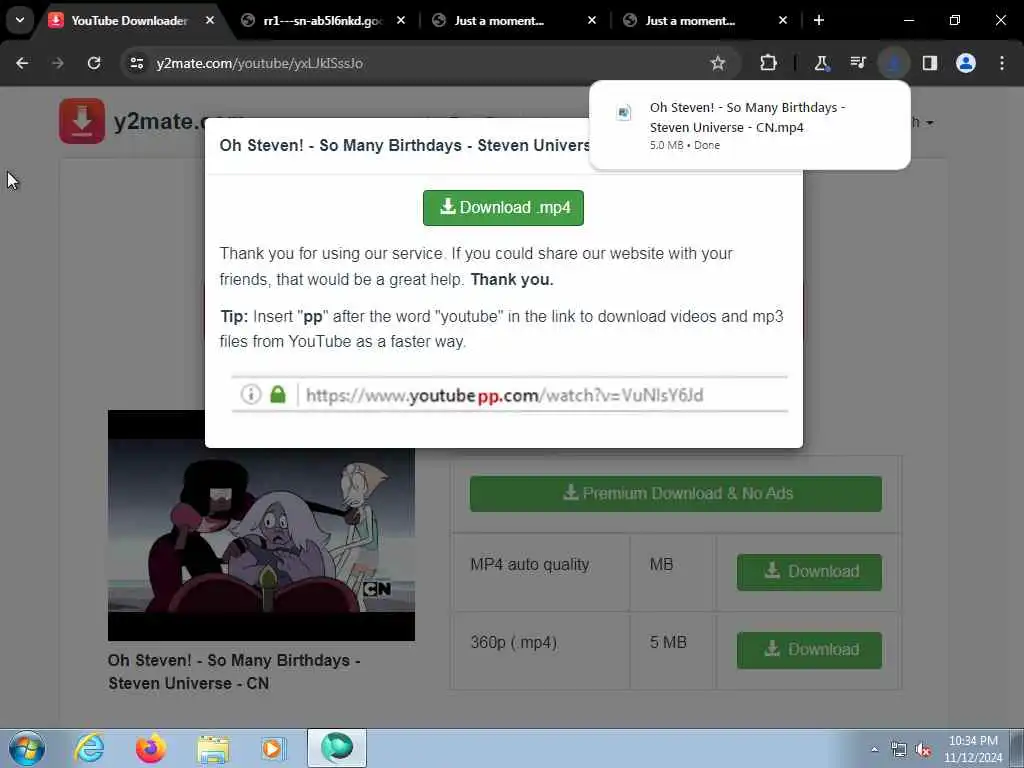The width and height of the screenshot is (1024, 768).
Task: Click the modal title Oh Steven! text
Action: 405,145
